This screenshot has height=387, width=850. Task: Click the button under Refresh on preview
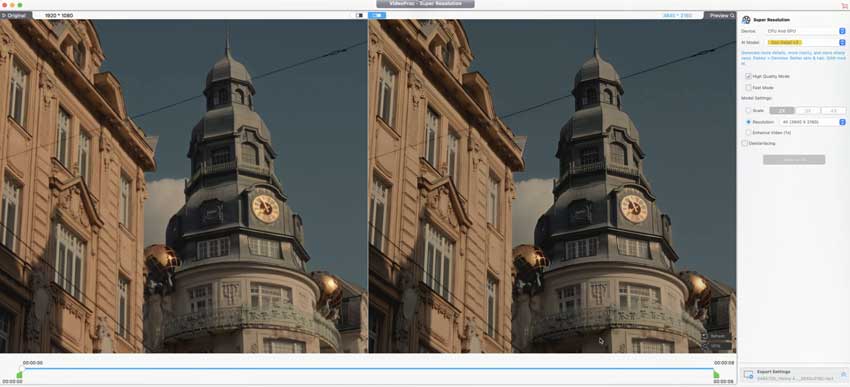(717, 346)
